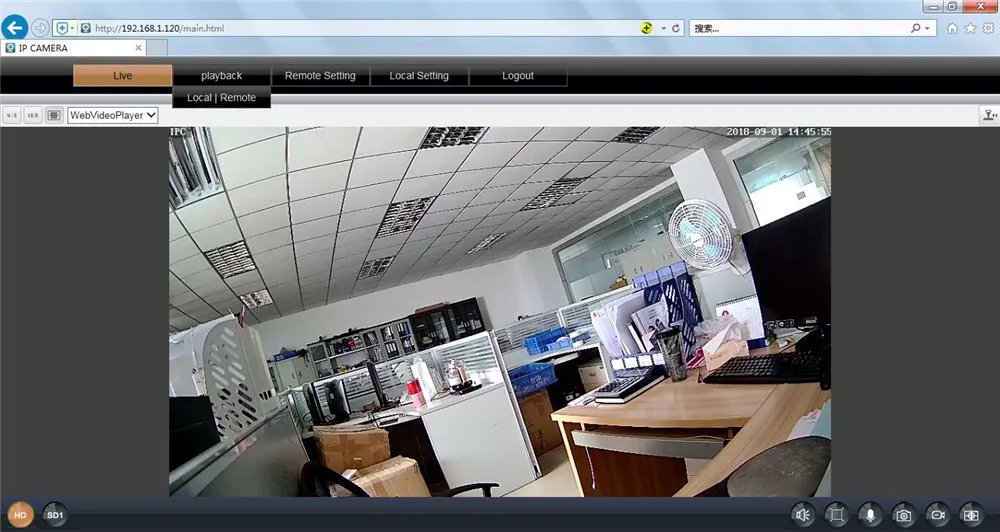Viewport: 1000px width, 532px height.
Task: Open browser tools gear icon
Action: click(988, 28)
